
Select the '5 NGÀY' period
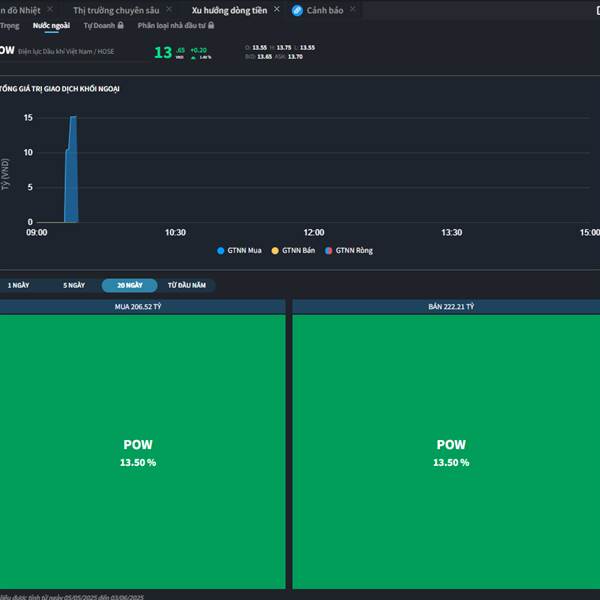pos(74,285)
